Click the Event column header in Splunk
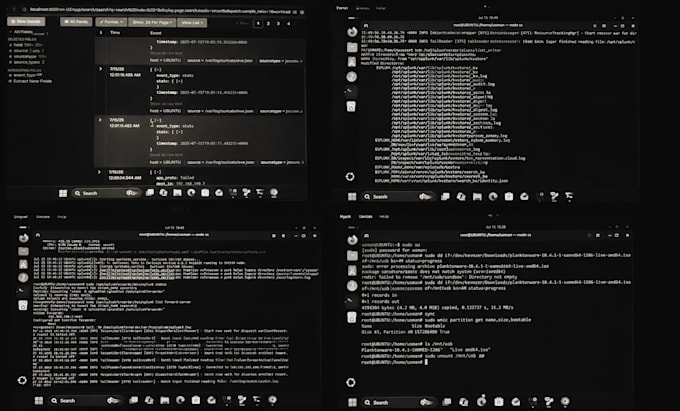The image size is (680, 411). pos(156,33)
